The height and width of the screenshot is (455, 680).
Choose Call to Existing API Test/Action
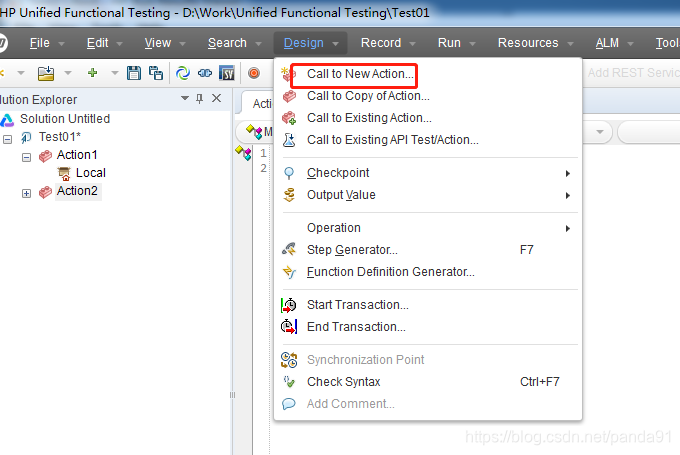pyautogui.click(x=428, y=140)
